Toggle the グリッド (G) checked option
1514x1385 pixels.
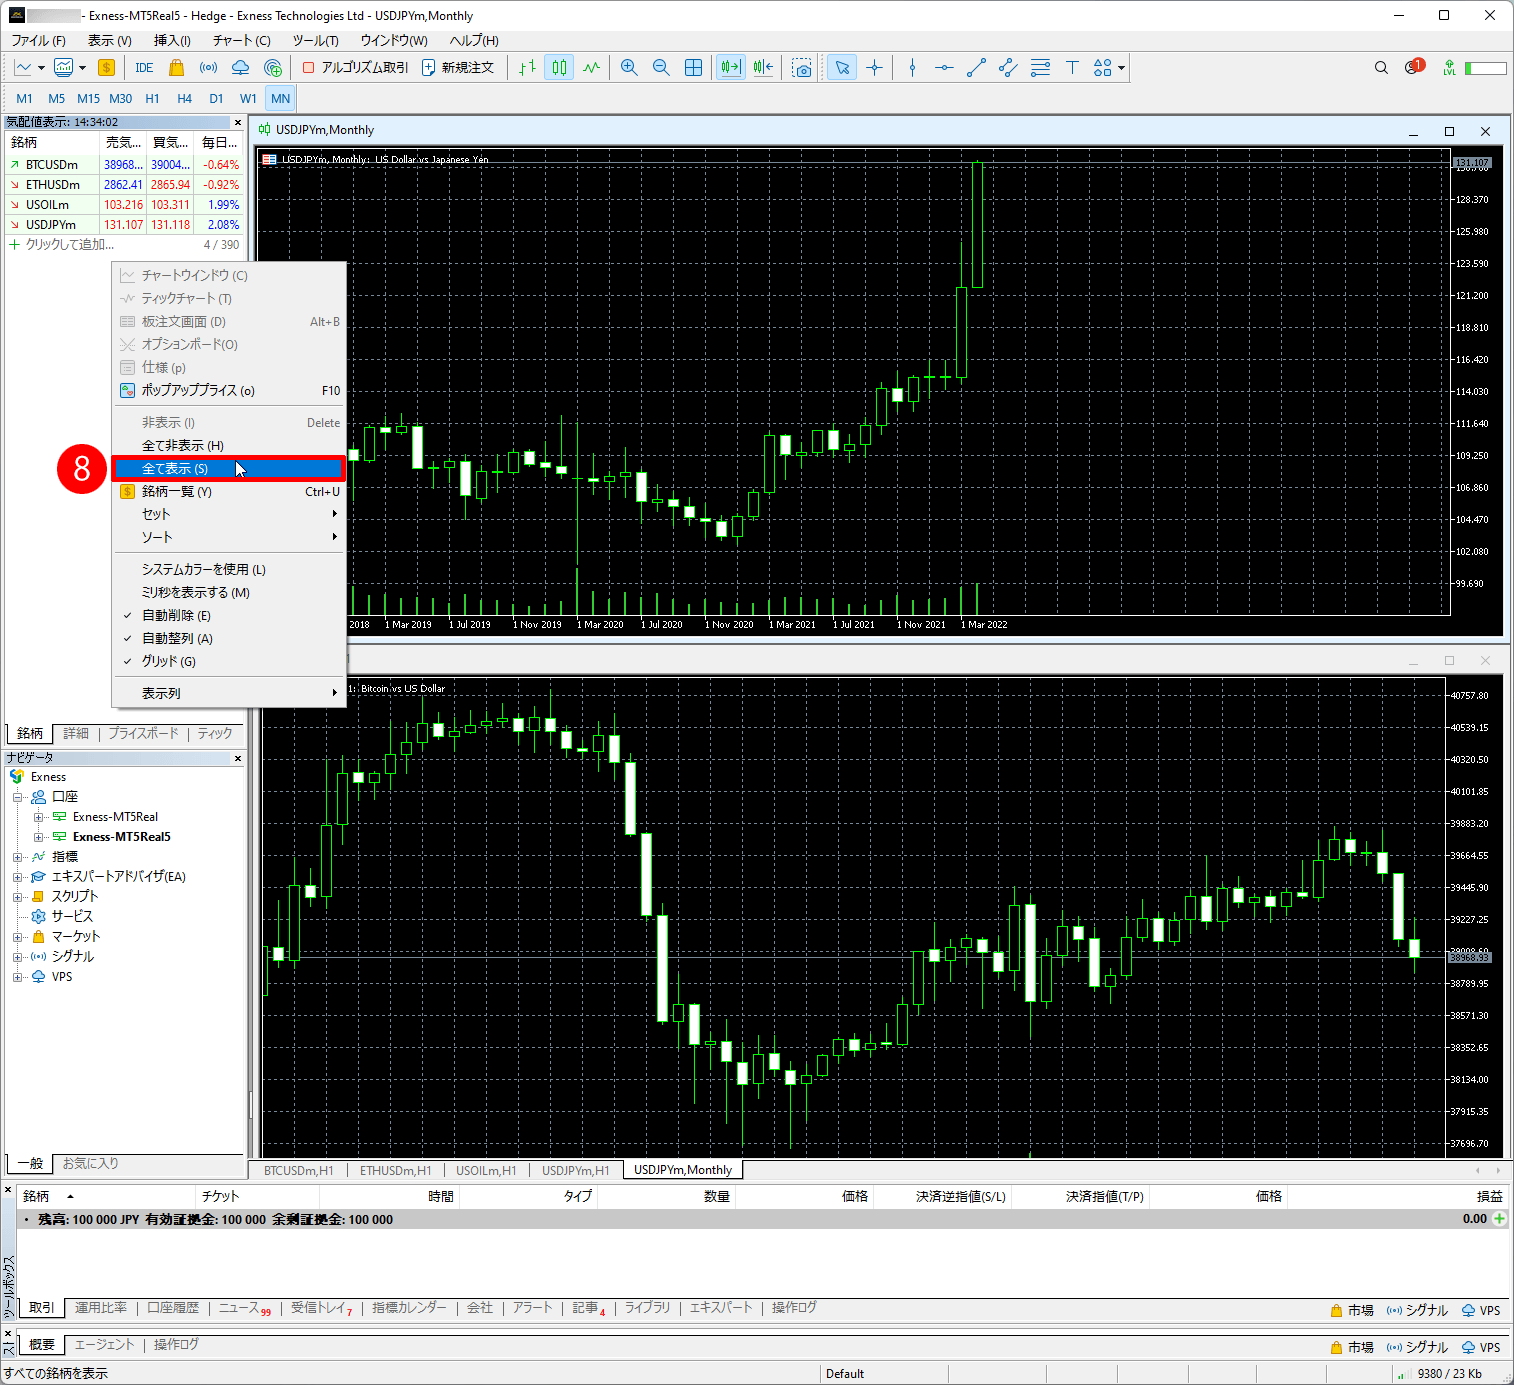(x=168, y=662)
